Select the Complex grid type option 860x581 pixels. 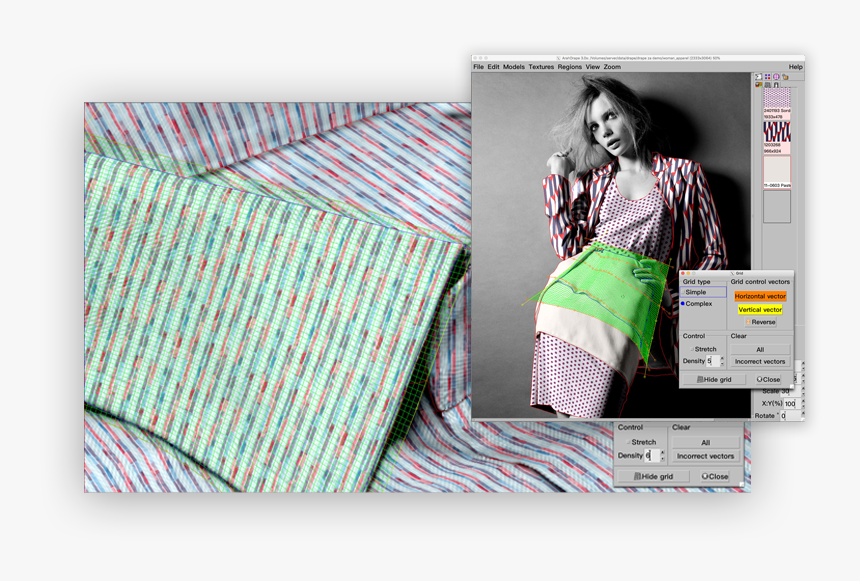tap(697, 303)
